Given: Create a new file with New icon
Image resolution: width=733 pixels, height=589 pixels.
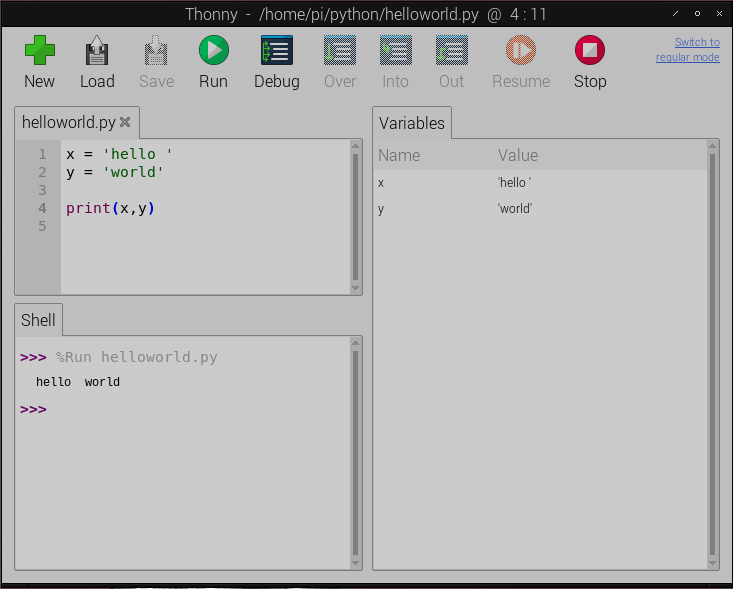Looking at the screenshot, I should tap(40, 50).
